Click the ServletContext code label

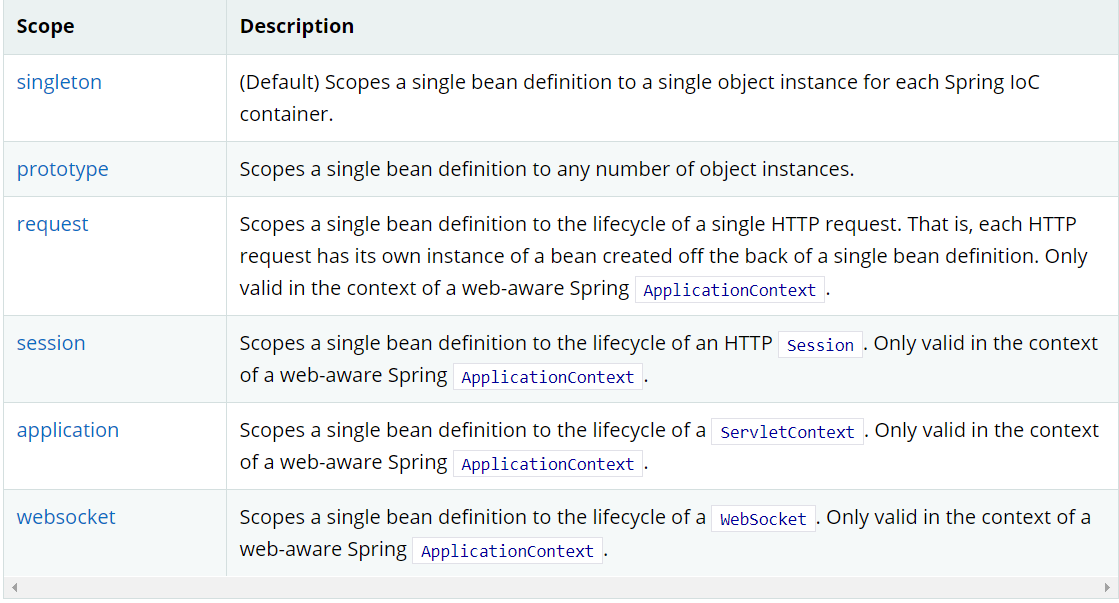787,432
